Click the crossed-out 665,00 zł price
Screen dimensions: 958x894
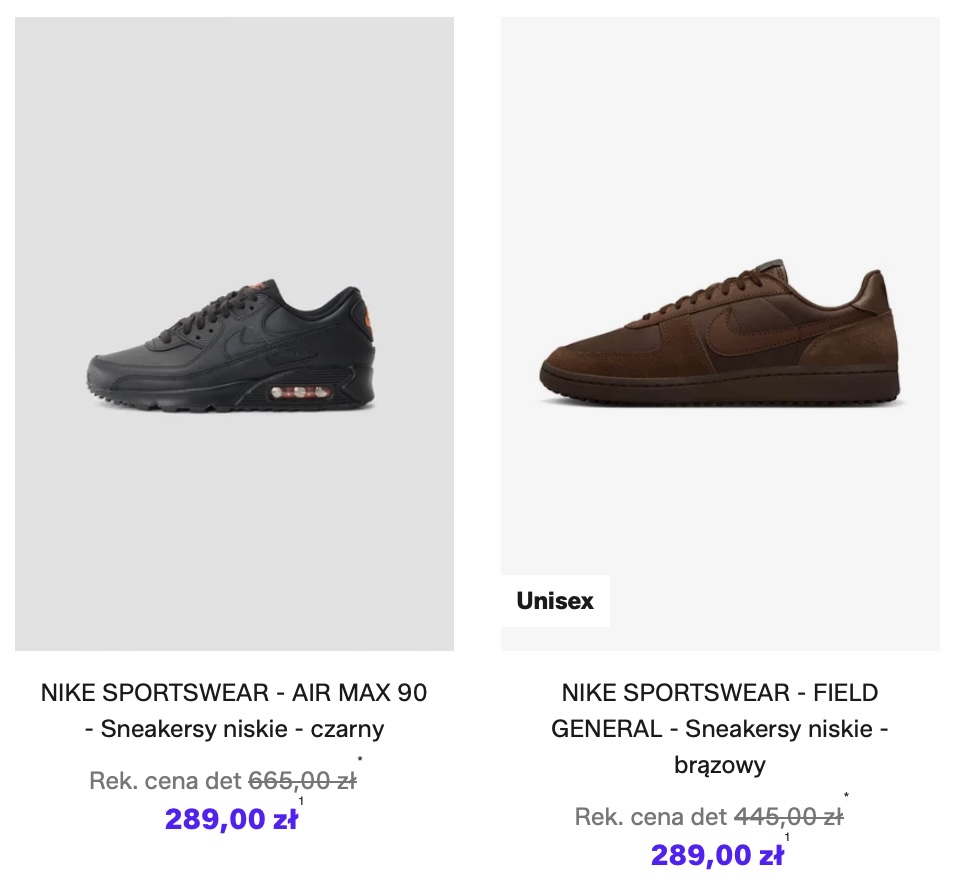pos(302,781)
